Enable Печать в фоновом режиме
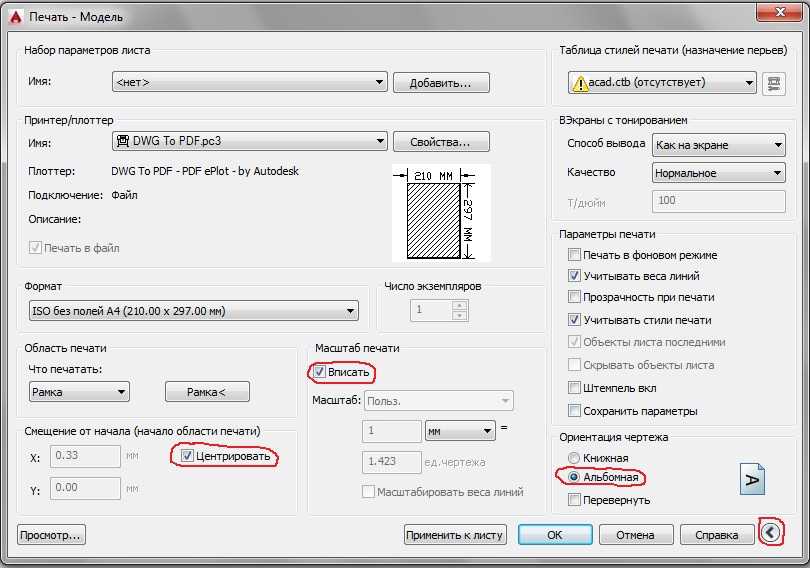 click(574, 255)
